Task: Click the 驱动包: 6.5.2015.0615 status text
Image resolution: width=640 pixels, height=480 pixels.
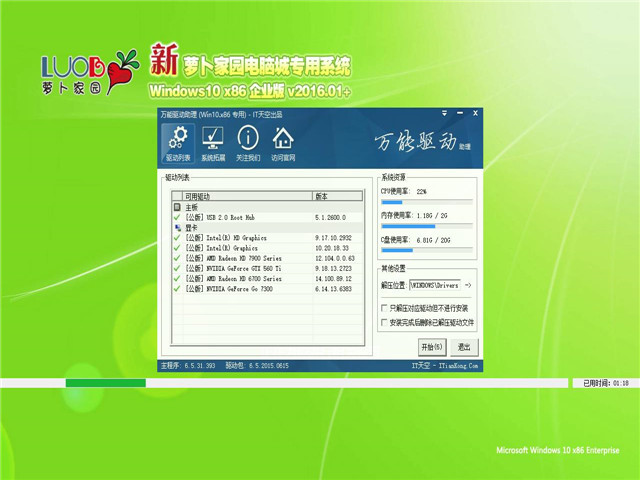Action: click(x=257, y=366)
